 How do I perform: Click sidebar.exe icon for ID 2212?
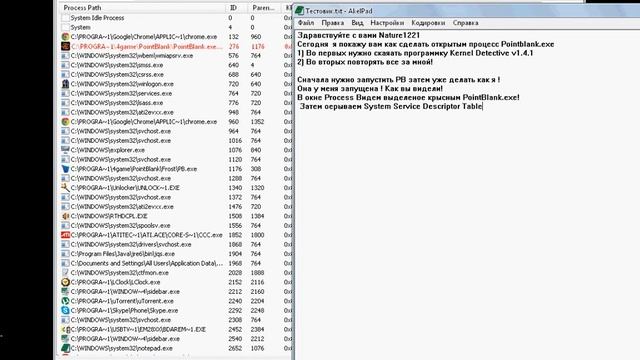[65, 291]
